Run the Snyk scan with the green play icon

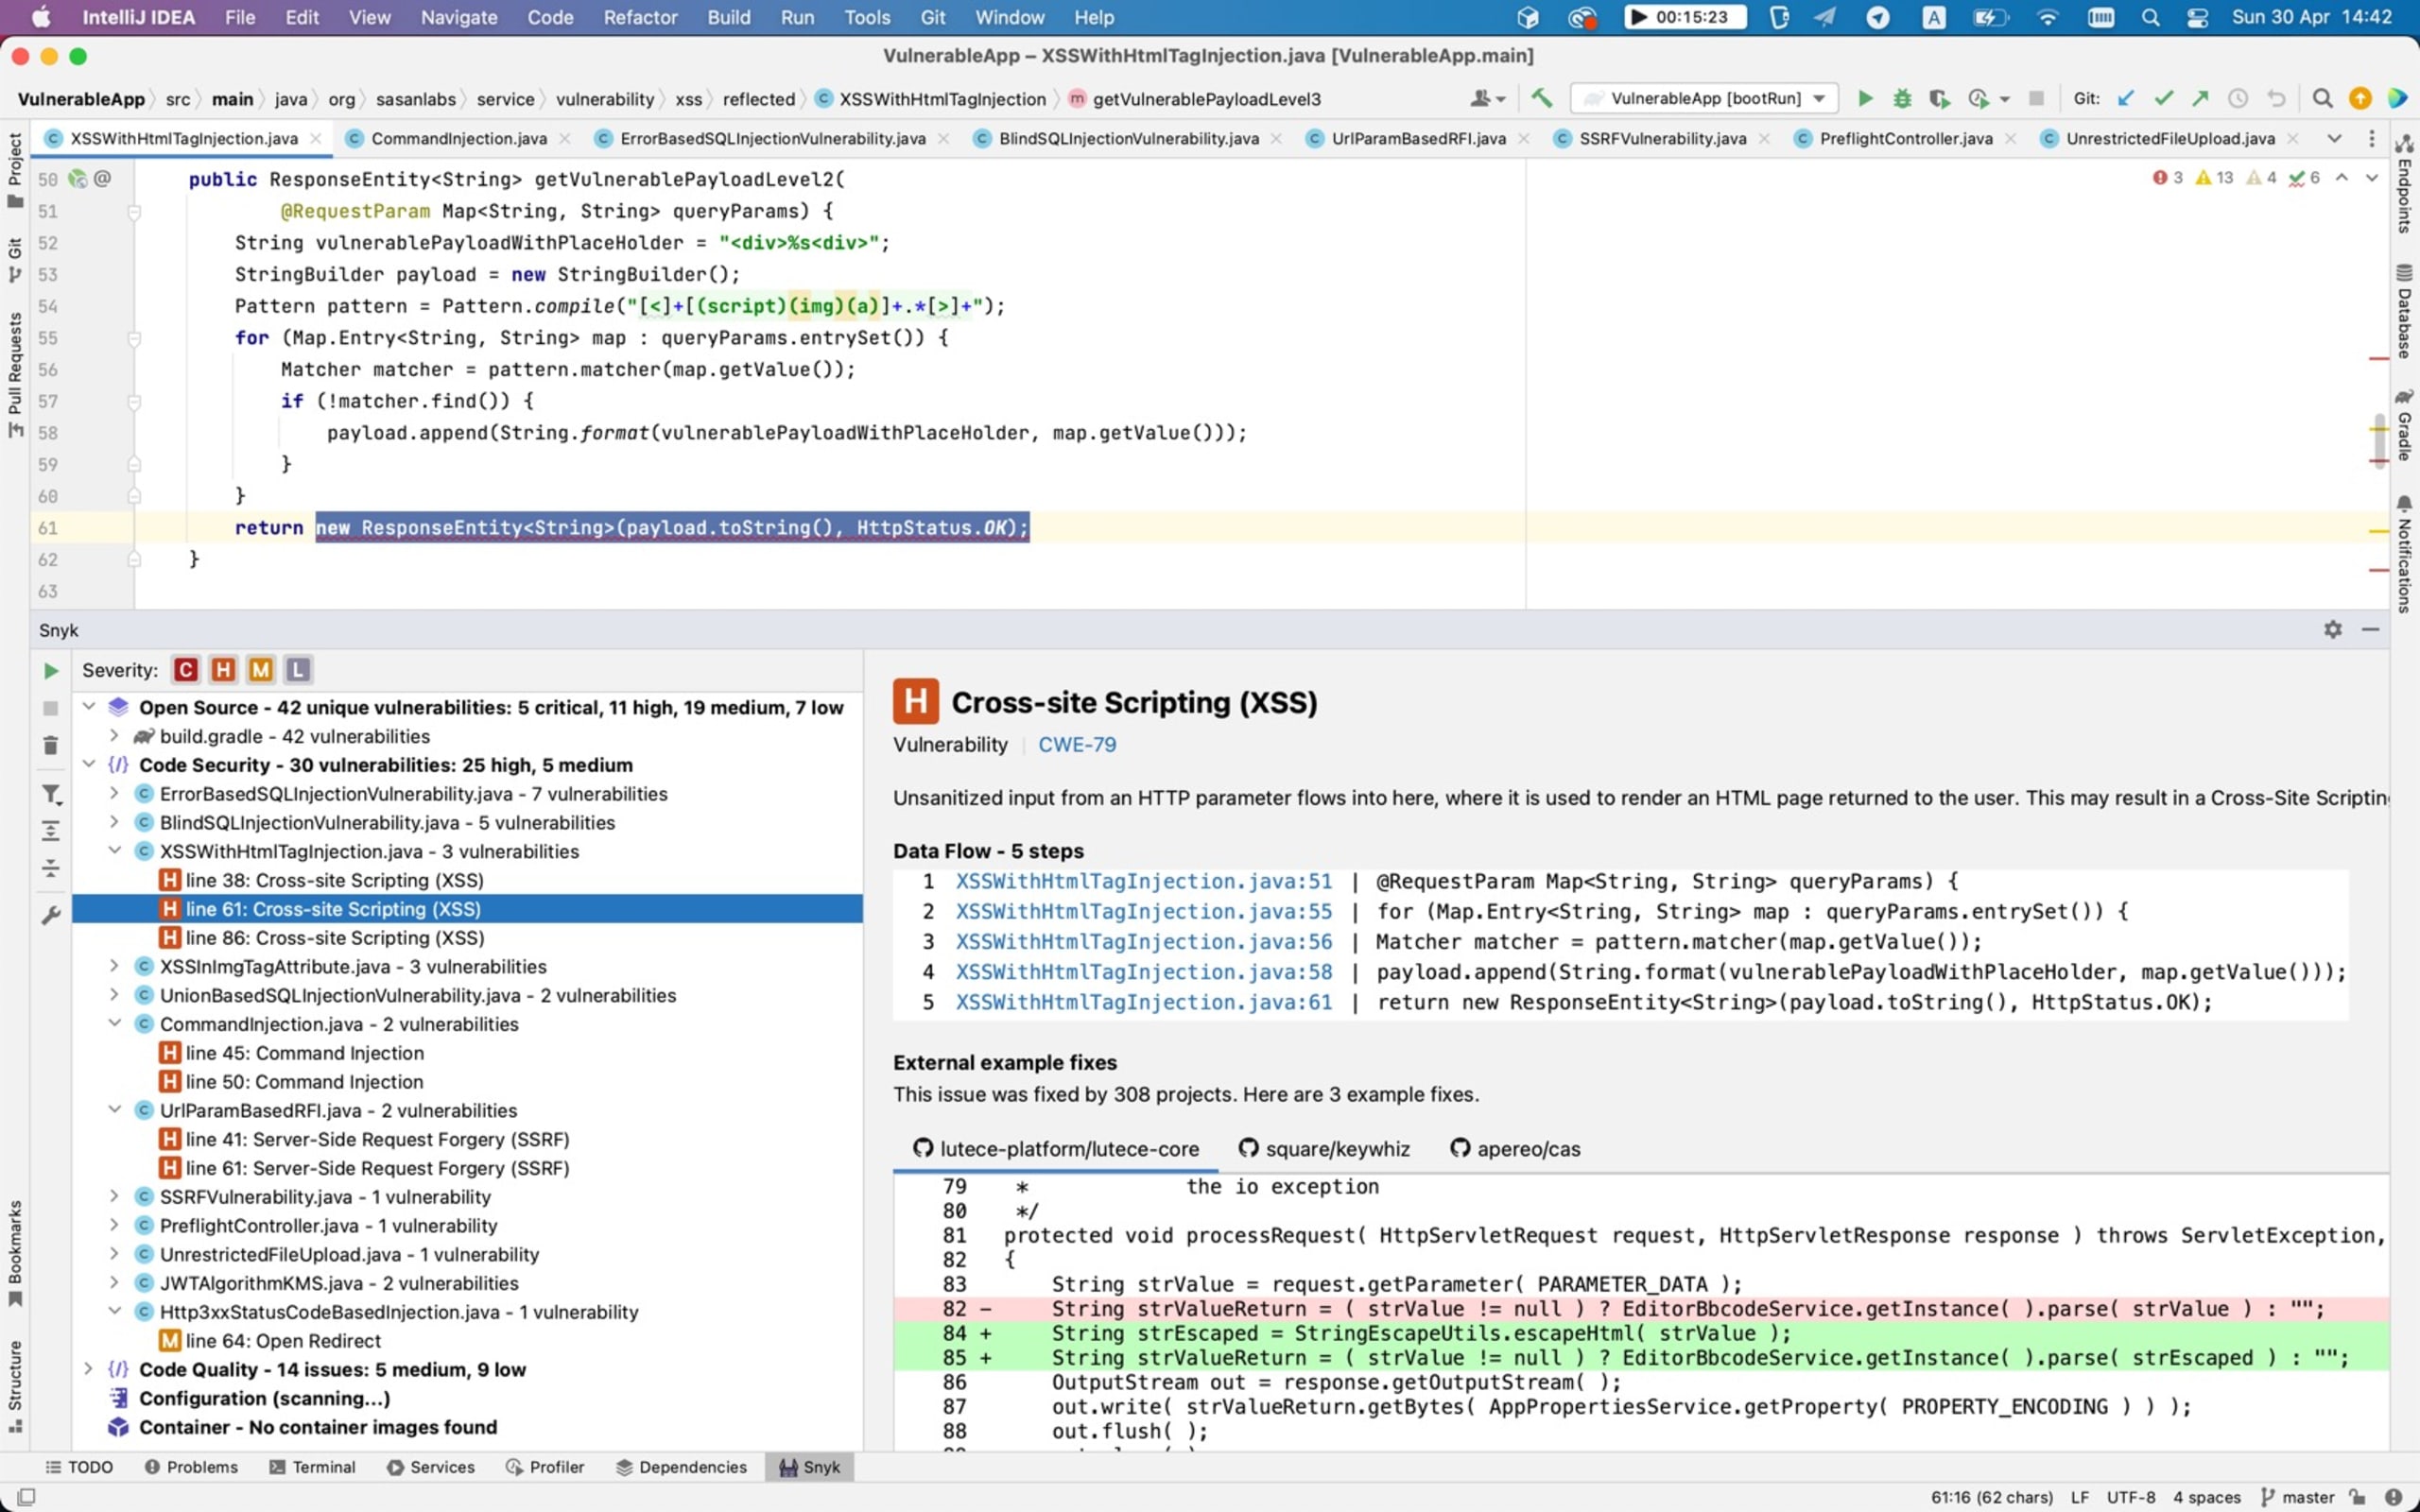click(x=51, y=671)
